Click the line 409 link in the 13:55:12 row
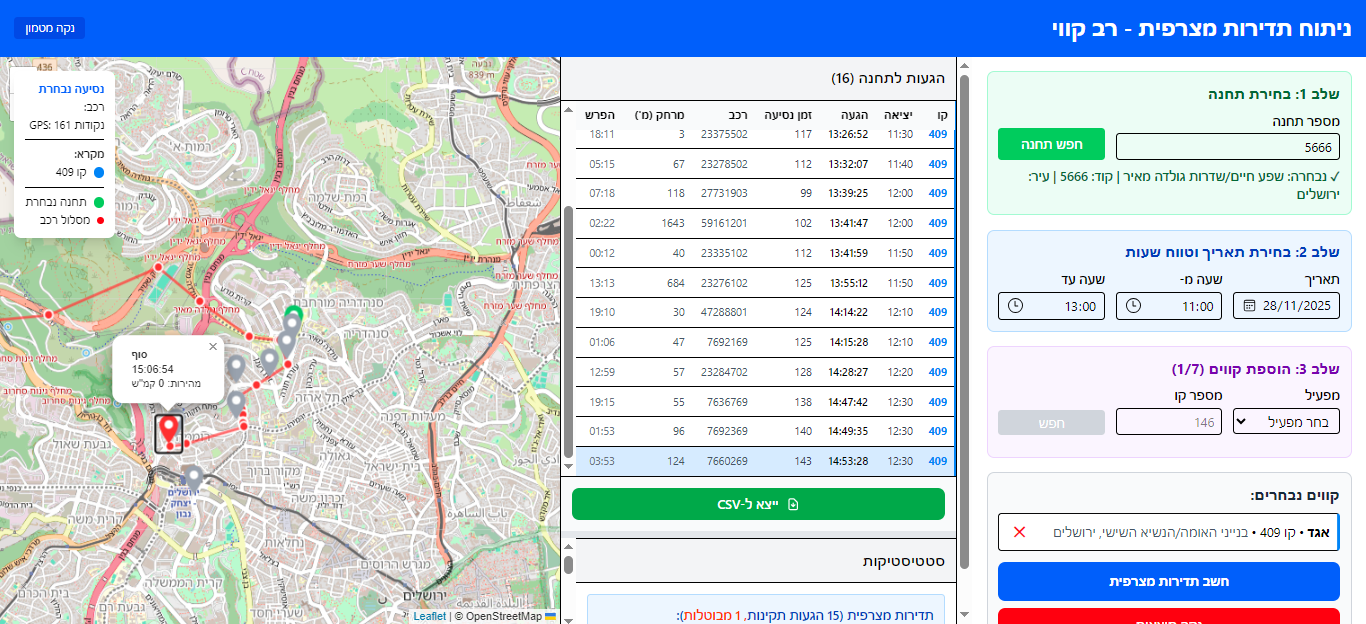The width and height of the screenshot is (1366, 624). click(937, 283)
